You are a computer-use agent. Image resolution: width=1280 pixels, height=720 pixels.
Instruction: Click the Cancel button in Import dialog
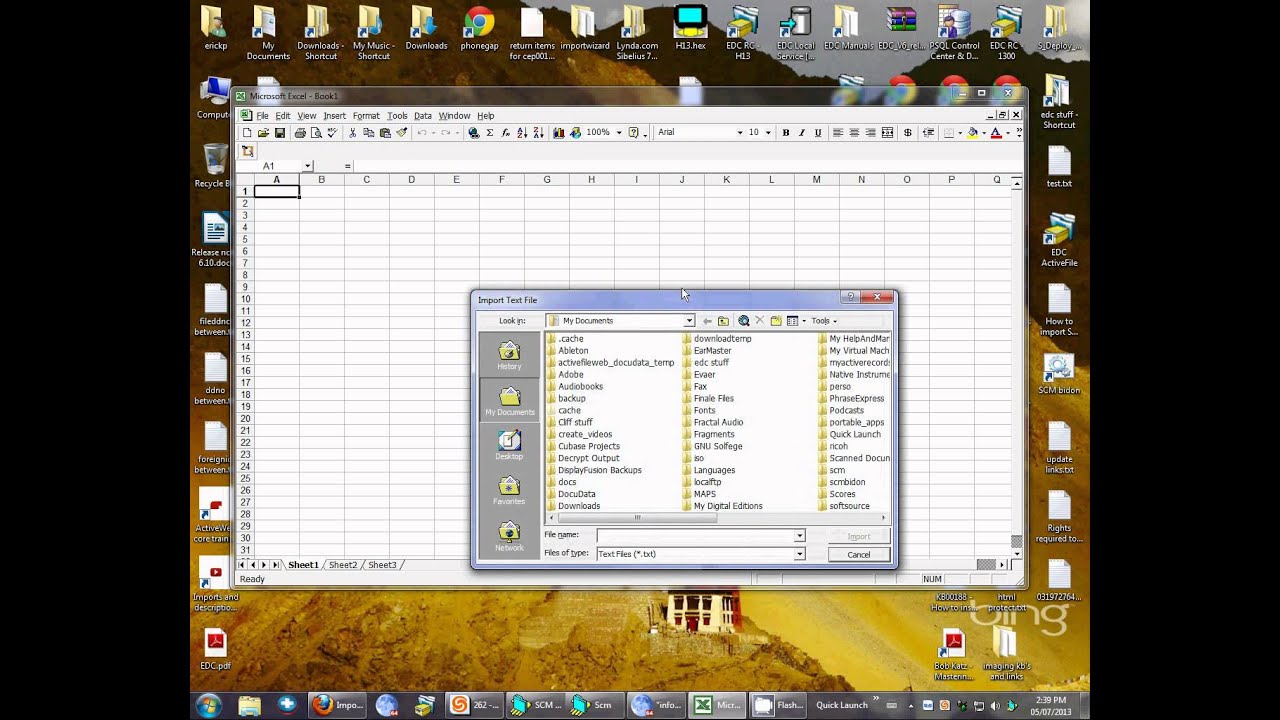pos(859,554)
